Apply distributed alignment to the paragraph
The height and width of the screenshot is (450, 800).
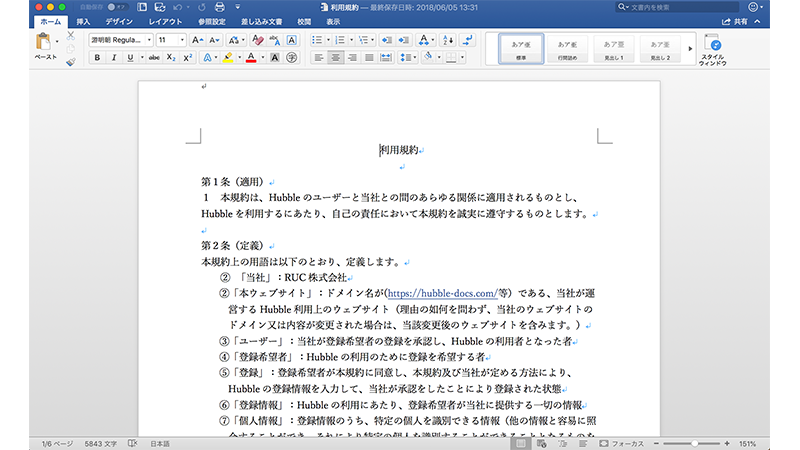[x=386, y=58]
